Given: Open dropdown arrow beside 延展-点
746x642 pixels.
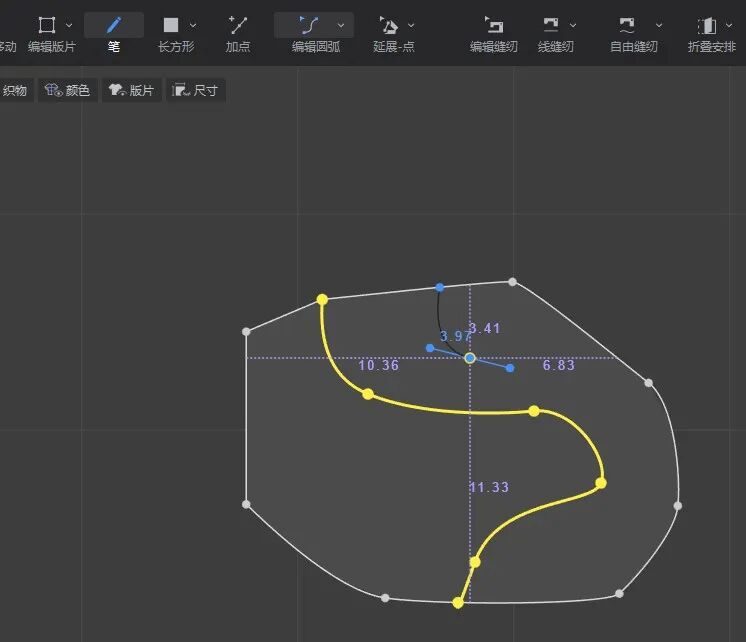Looking at the screenshot, I should [x=411, y=25].
